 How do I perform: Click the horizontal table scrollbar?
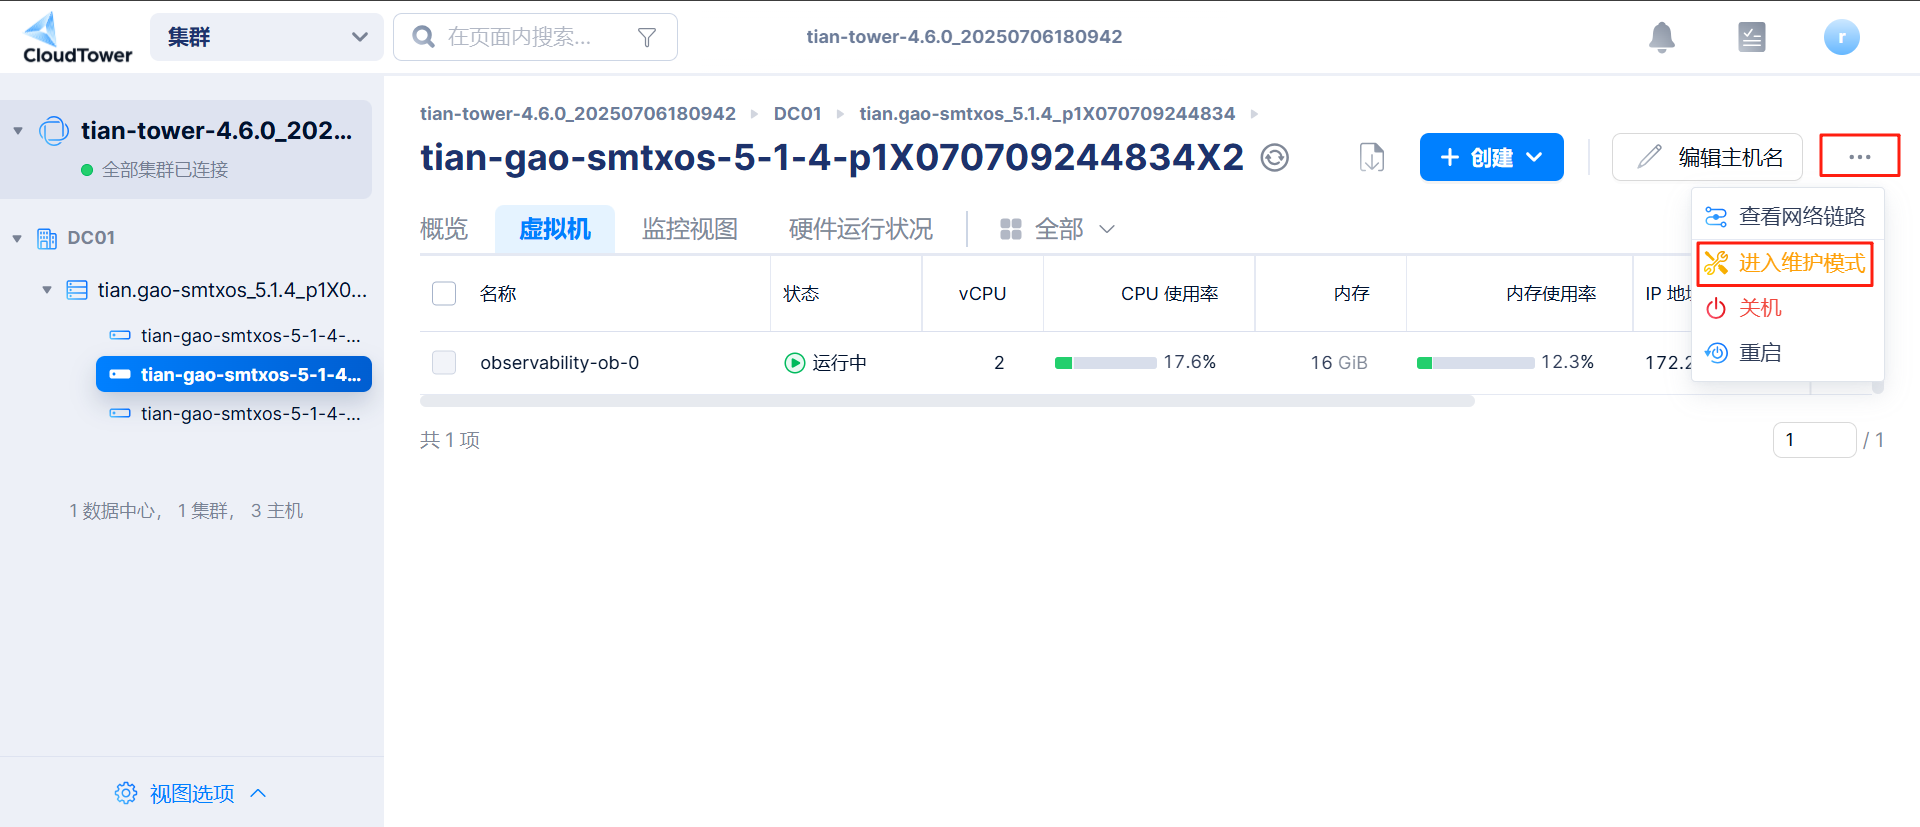(946, 401)
